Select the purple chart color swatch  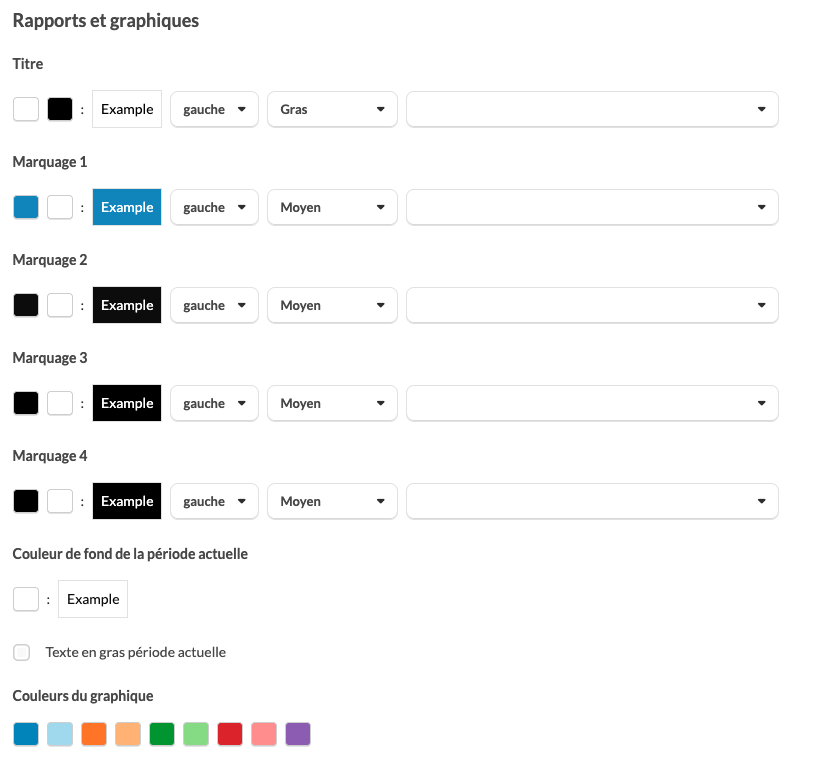(x=298, y=734)
